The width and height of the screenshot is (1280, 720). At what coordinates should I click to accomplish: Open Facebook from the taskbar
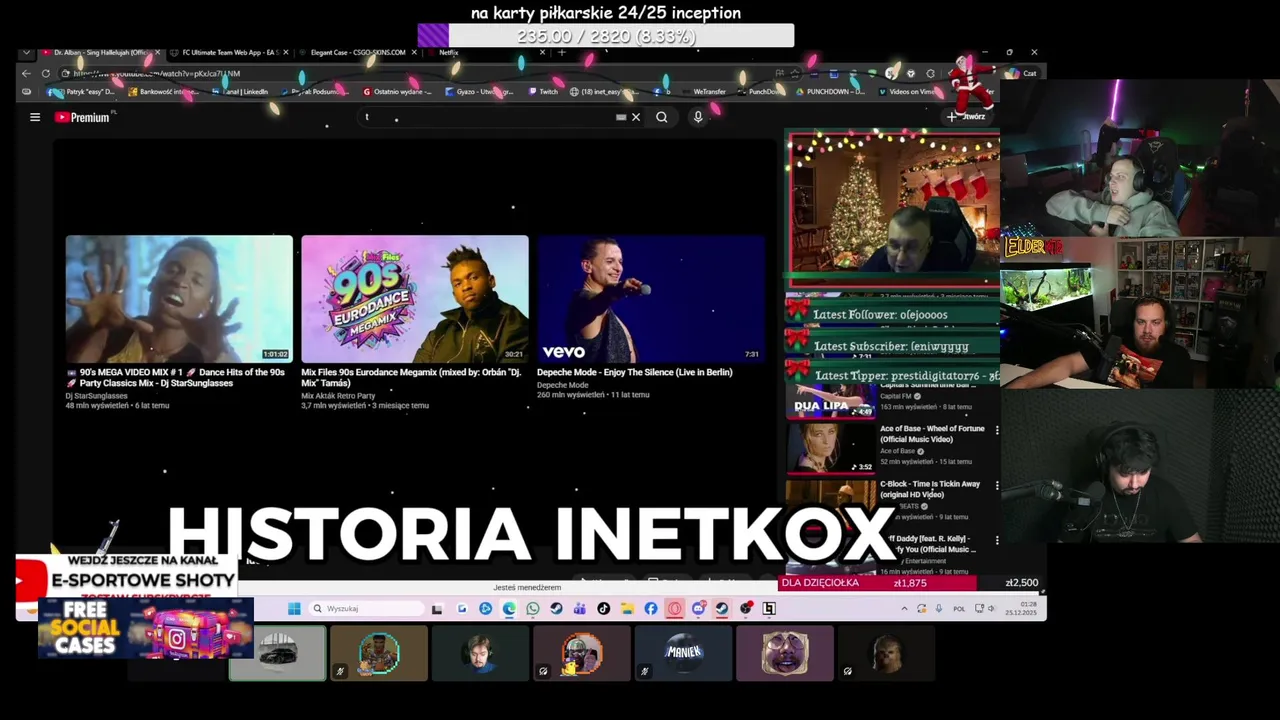click(x=651, y=608)
